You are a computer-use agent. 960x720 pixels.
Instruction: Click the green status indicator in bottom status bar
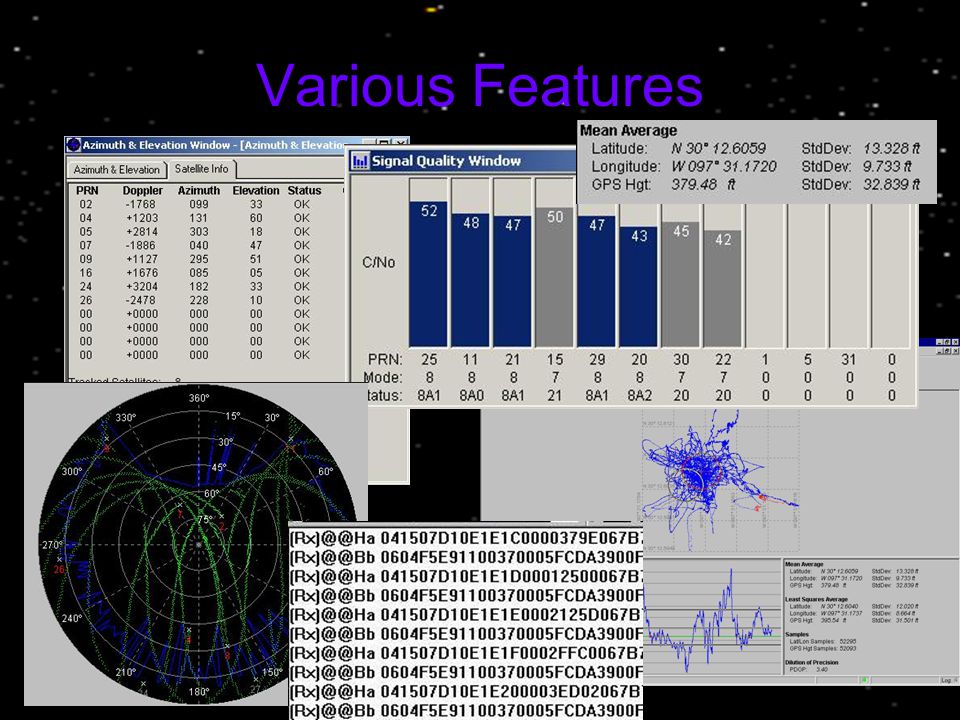(x=864, y=680)
